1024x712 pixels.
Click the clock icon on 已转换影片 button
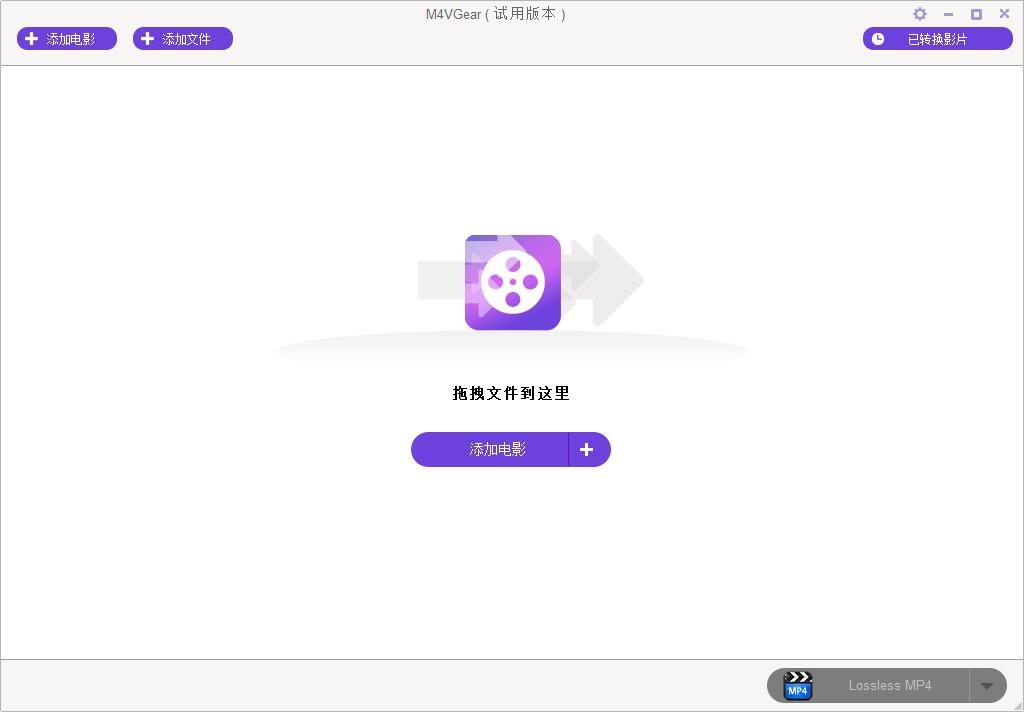pos(878,38)
